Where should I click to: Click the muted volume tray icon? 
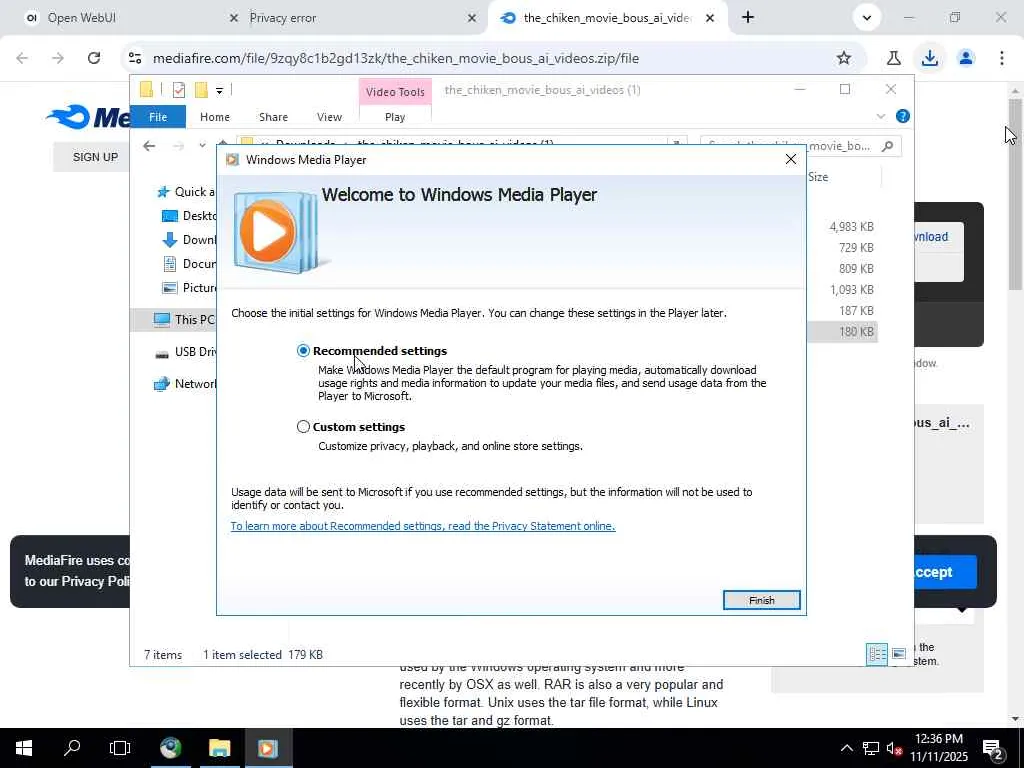tap(894, 748)
